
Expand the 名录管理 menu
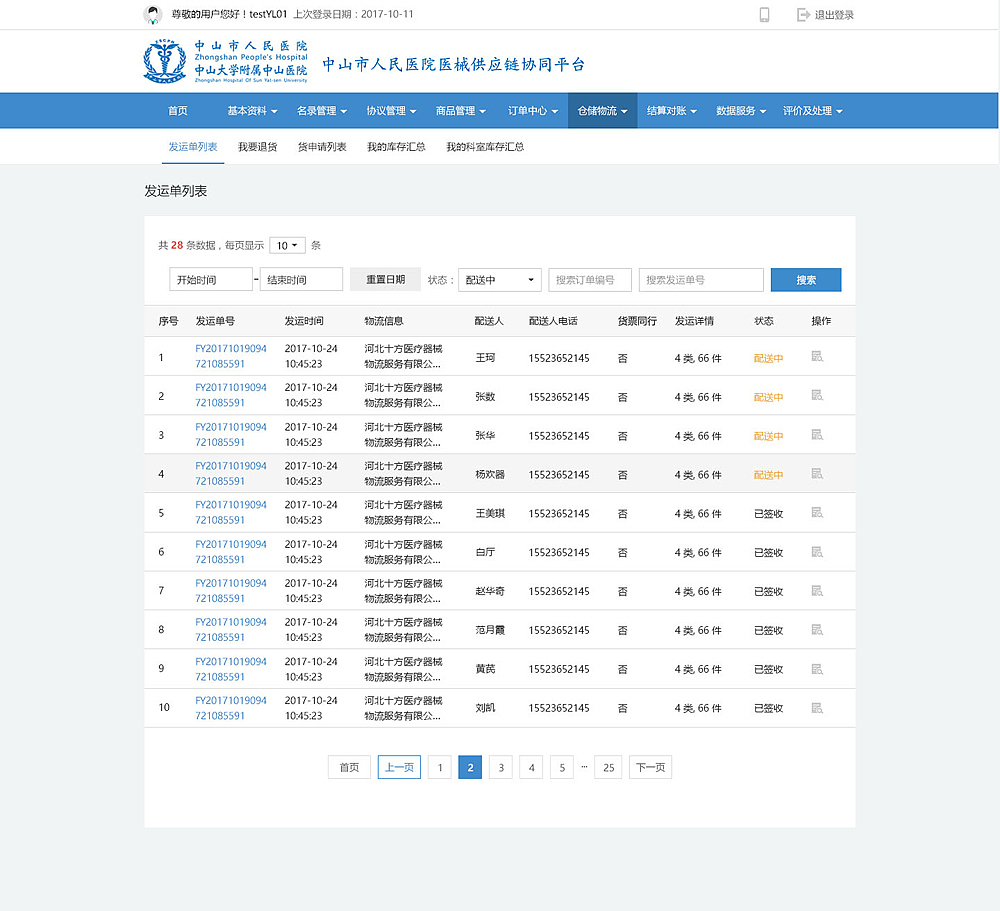(322, 111)
